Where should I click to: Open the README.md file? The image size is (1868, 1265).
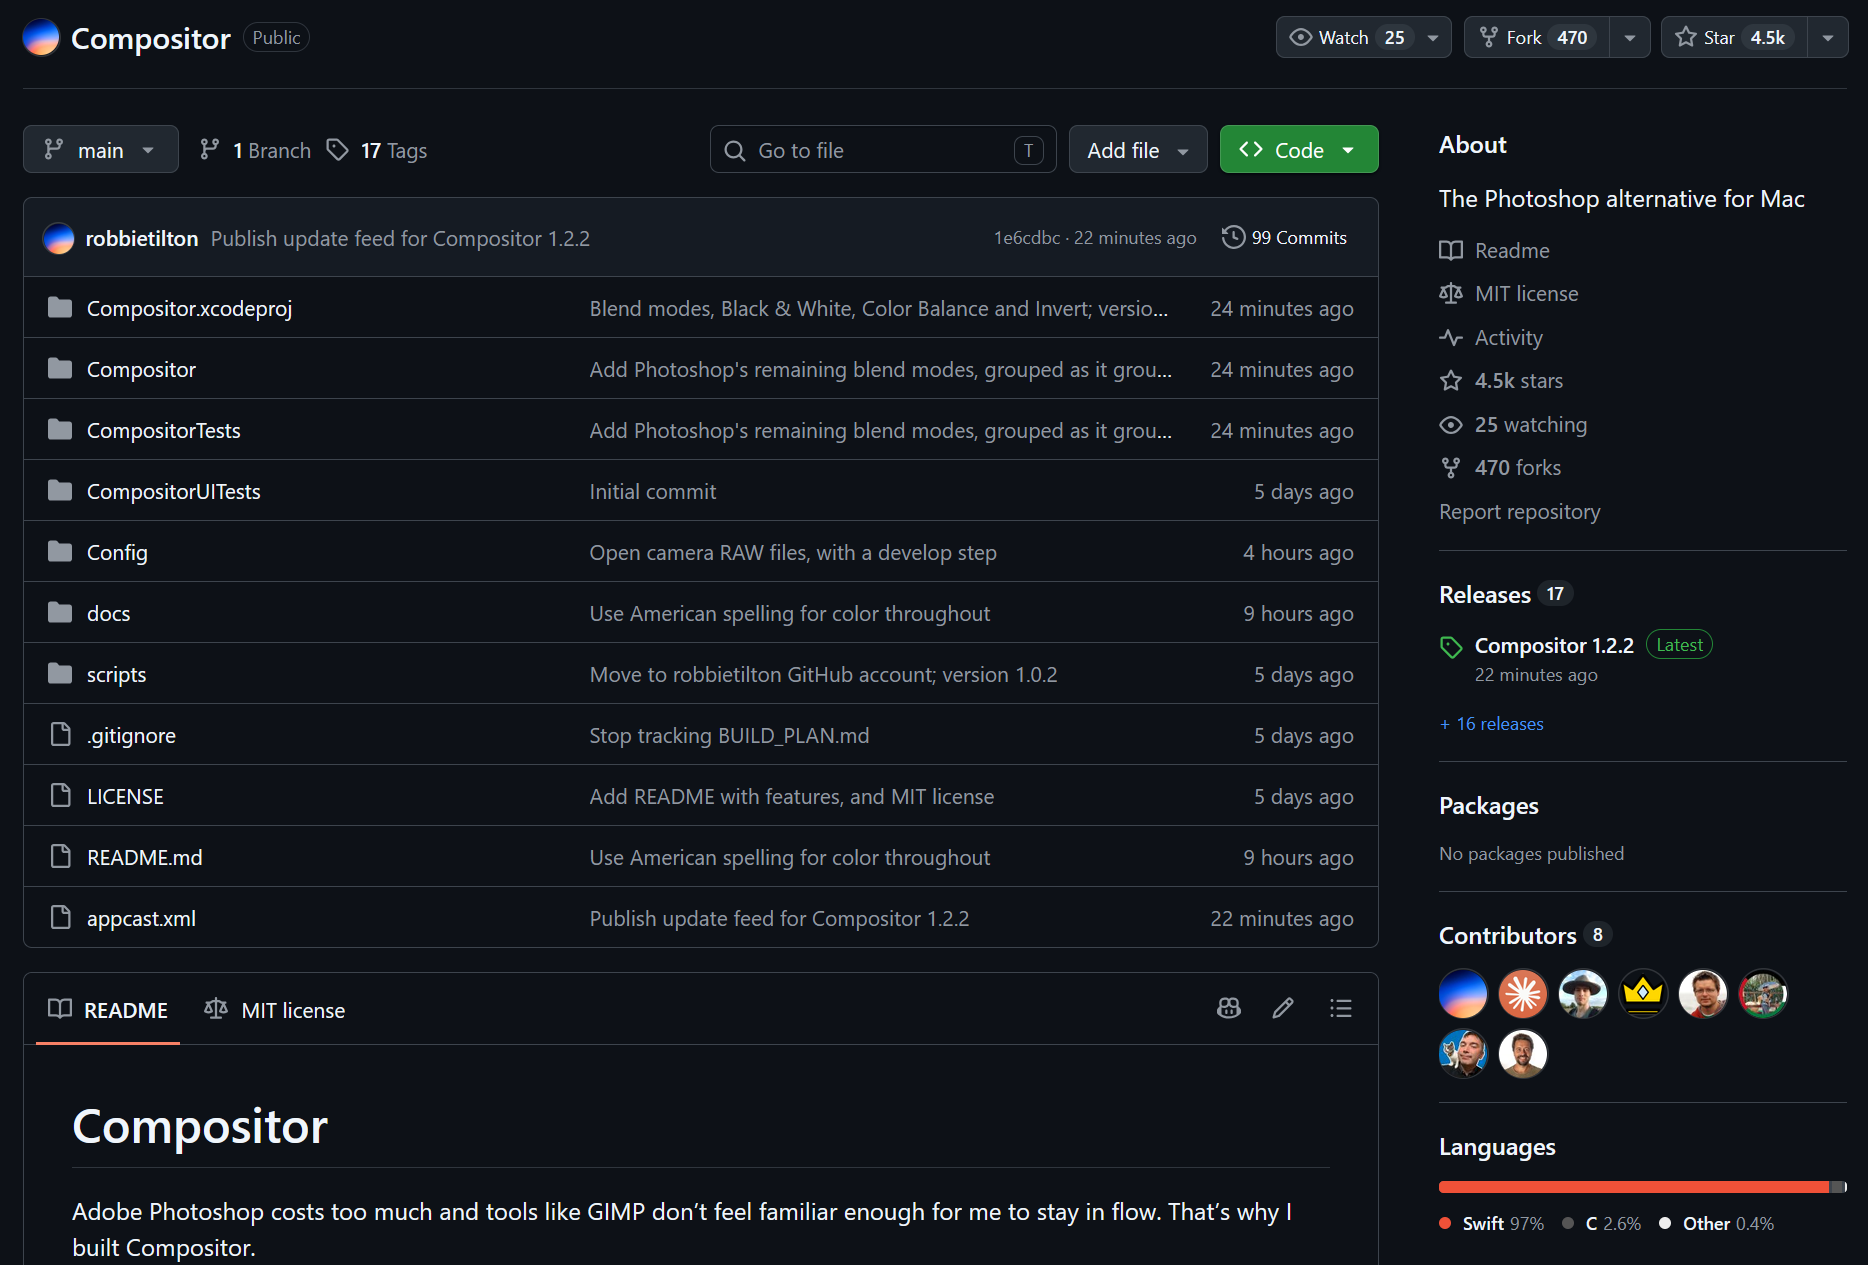[144, 857]
